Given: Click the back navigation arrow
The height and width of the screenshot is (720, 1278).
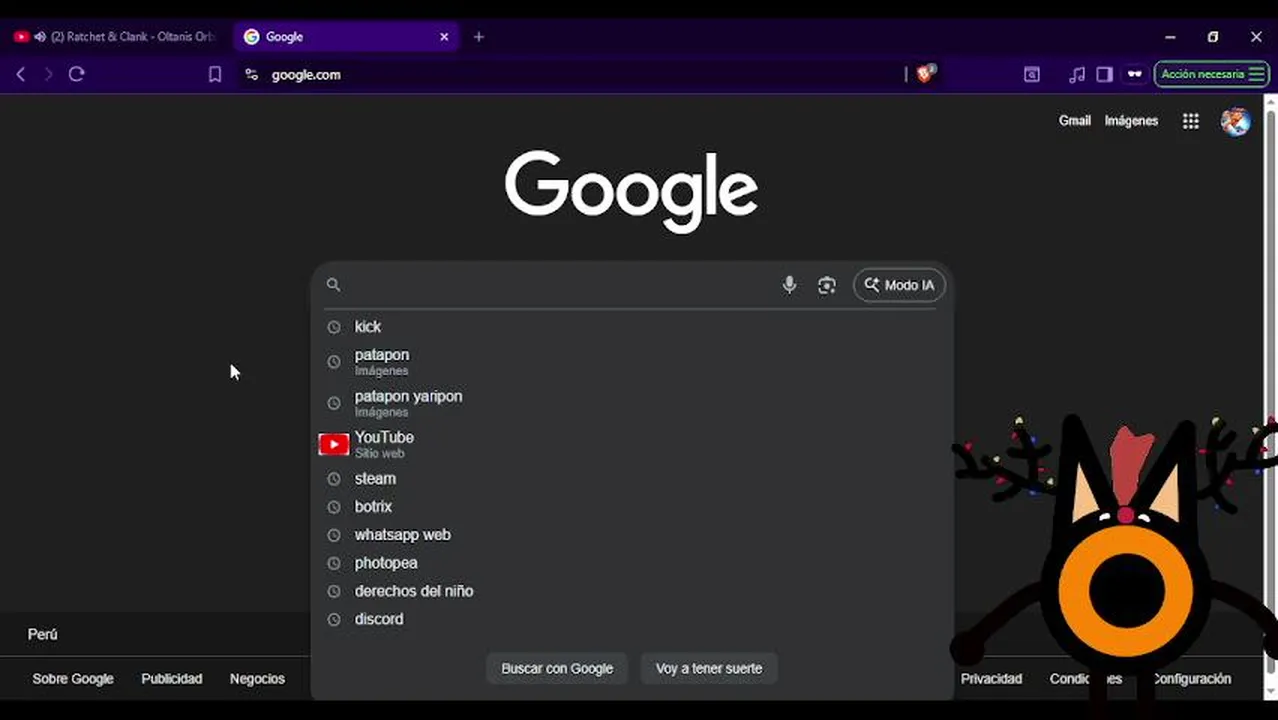Looking at the screenshot, I should pos(20,74).
